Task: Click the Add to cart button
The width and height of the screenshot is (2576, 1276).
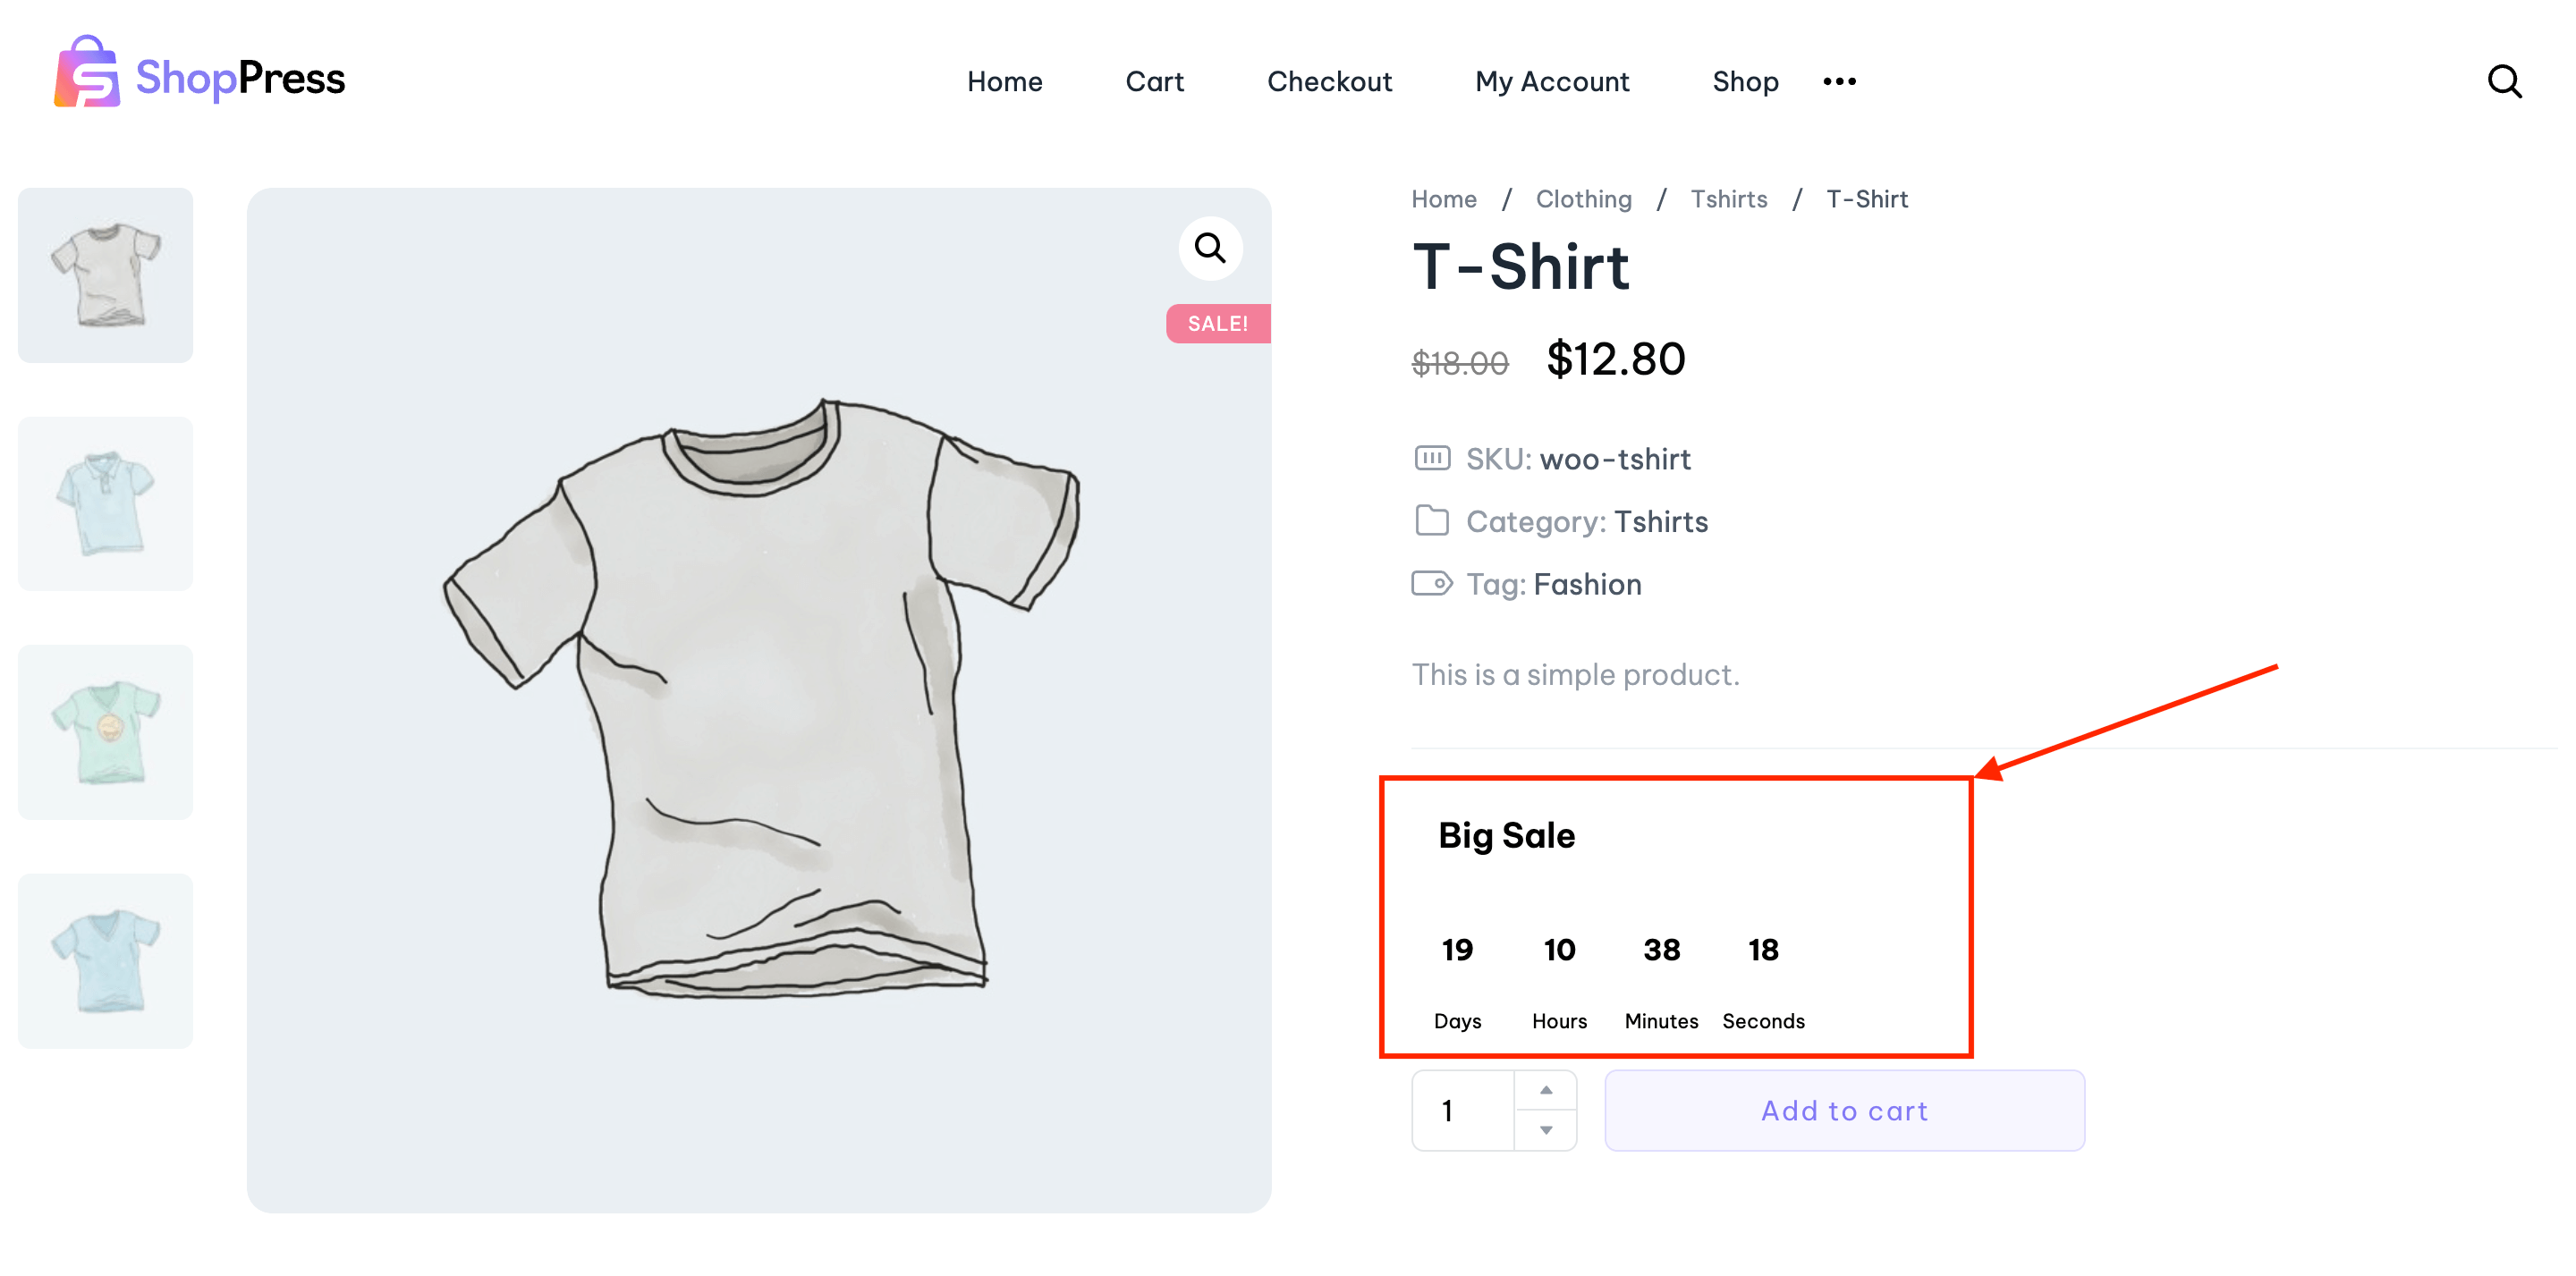Action: coord(1844,1110)
